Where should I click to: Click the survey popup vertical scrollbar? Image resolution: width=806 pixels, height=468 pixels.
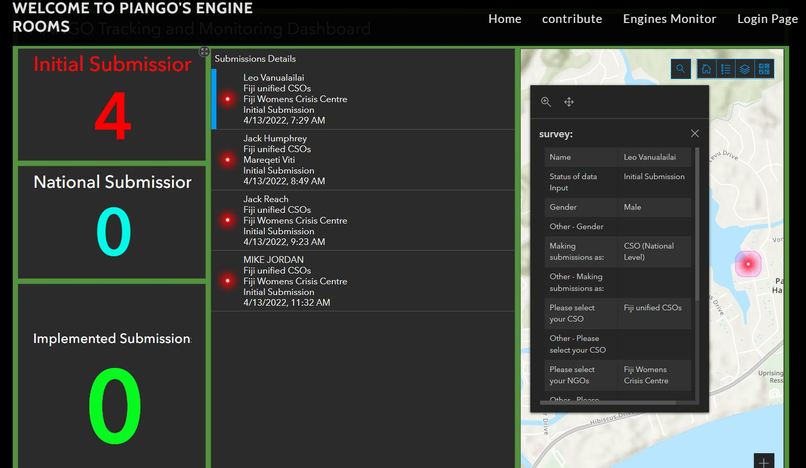click(x=697, y=224)
